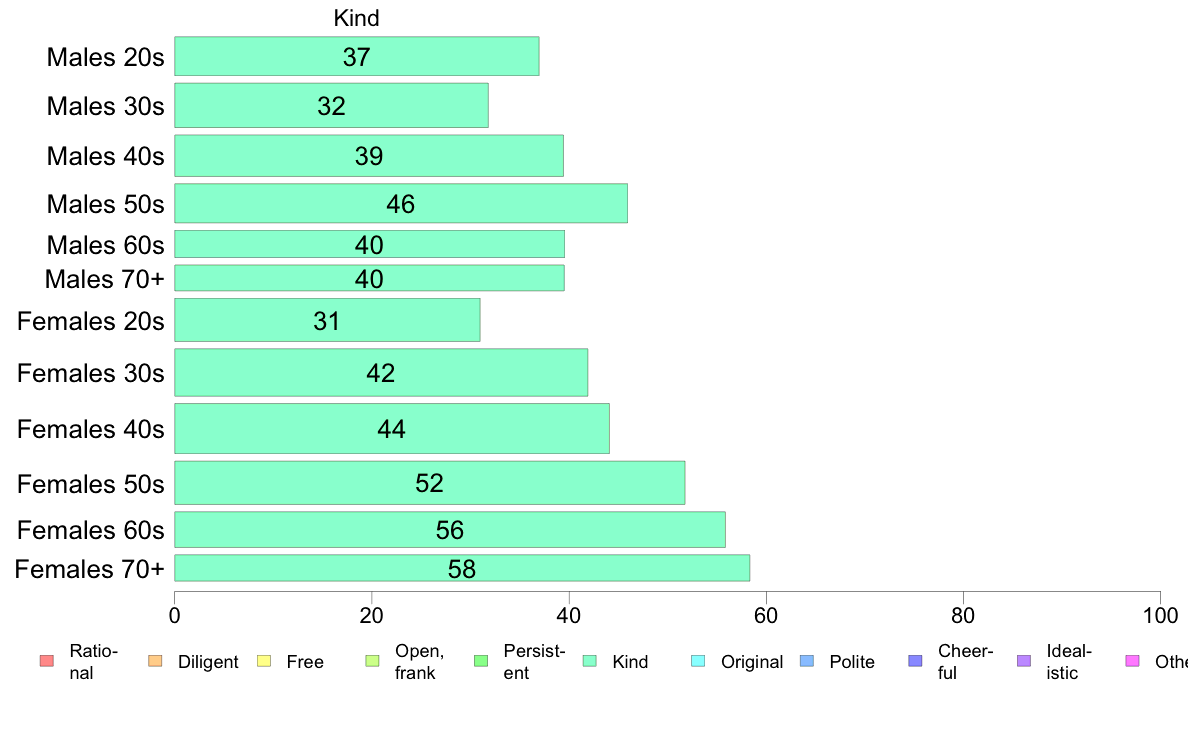Select the Females 70+ bar showing 58
The image size is (1188, 736).
[462, 568]
